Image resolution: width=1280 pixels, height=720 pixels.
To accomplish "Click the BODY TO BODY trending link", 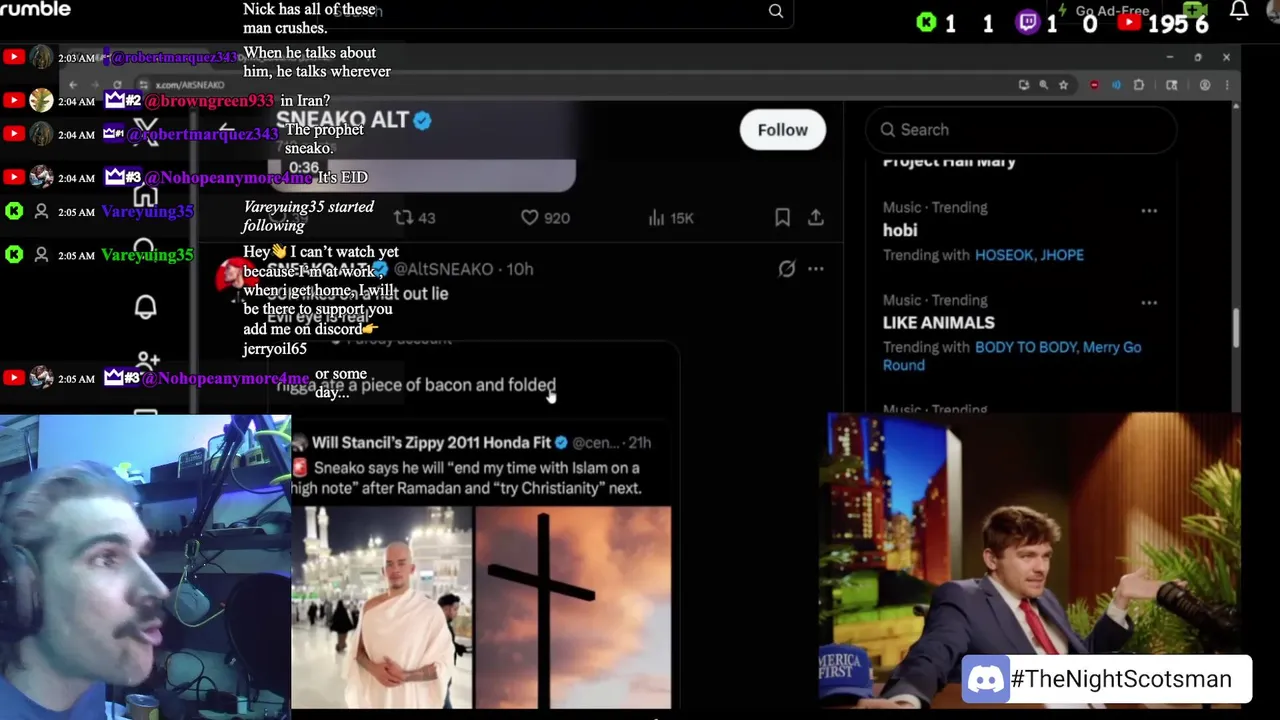I will pyautogui.click(x=1026, y=347).
